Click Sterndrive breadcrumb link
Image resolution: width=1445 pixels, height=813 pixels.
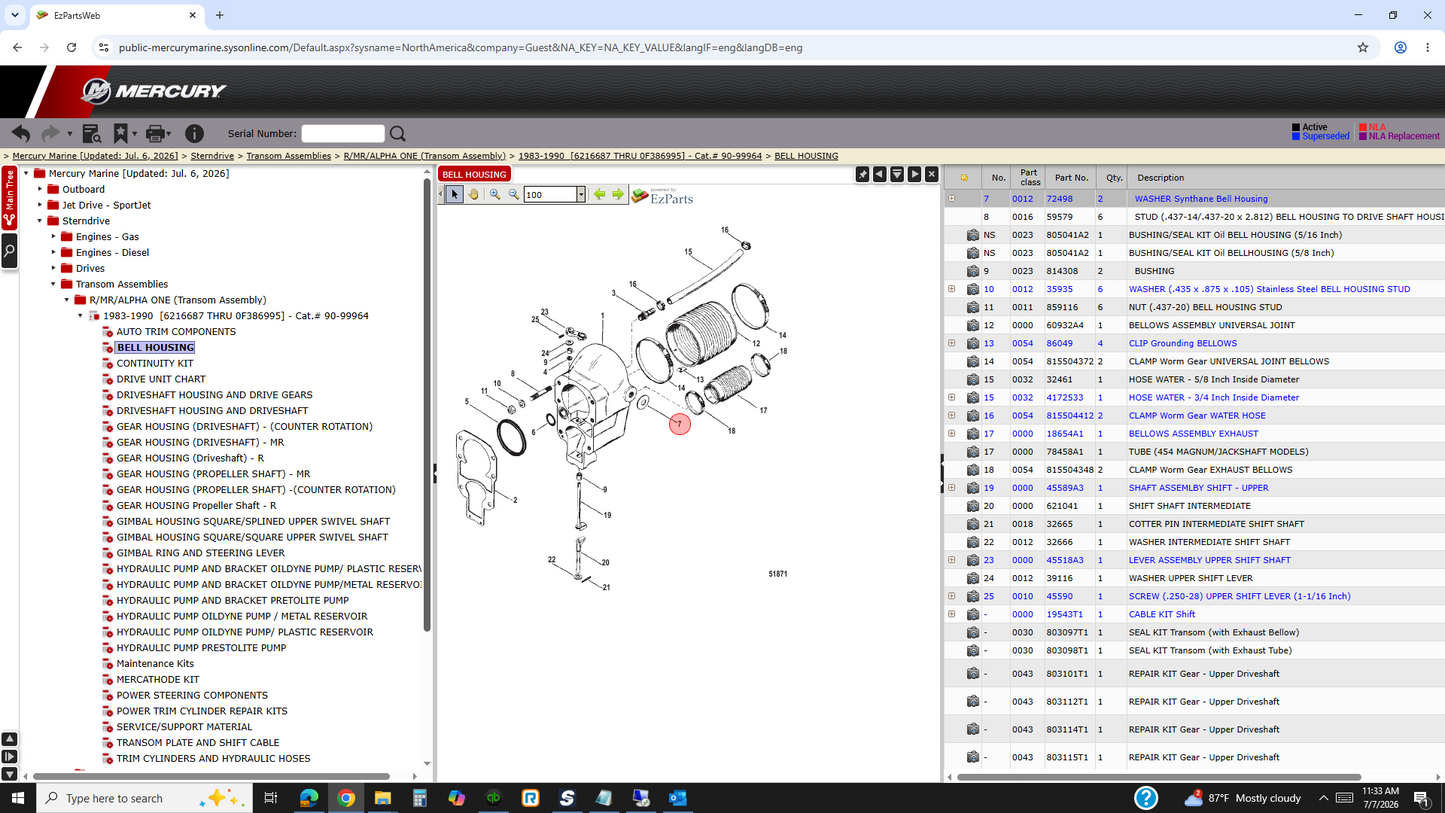pos(212,156)
